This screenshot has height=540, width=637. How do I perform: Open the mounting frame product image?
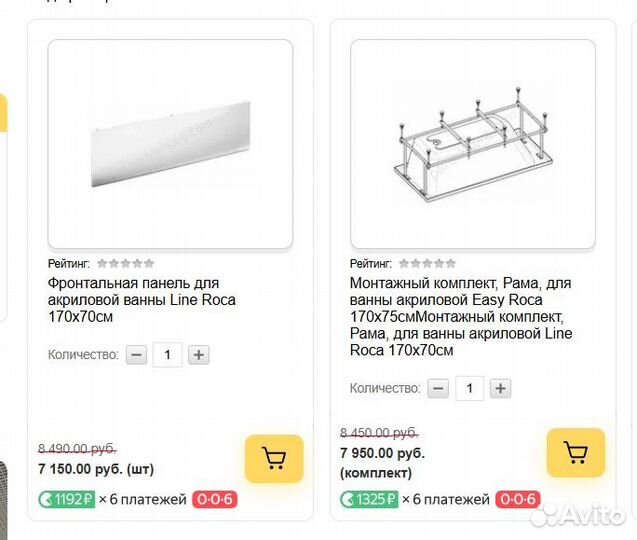[x=472, y=144]
